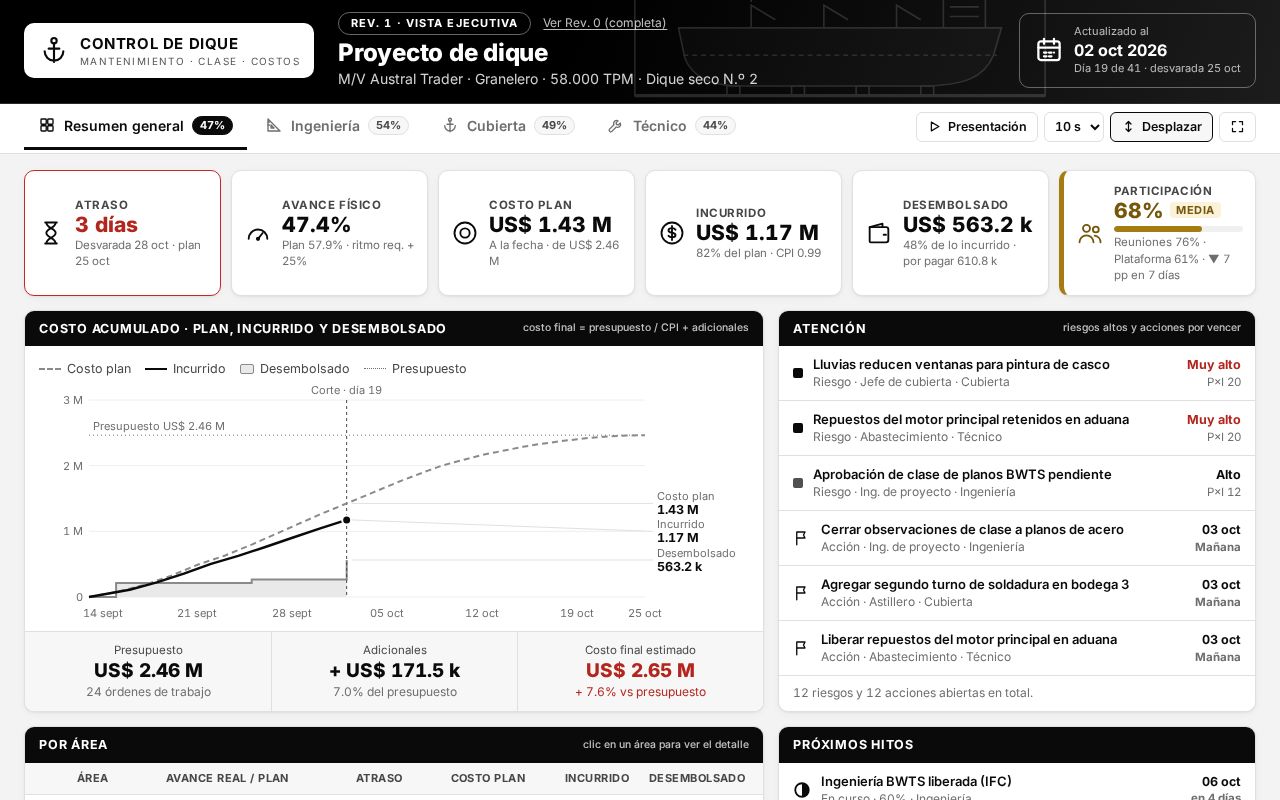Open the Técnico tab

671,126
